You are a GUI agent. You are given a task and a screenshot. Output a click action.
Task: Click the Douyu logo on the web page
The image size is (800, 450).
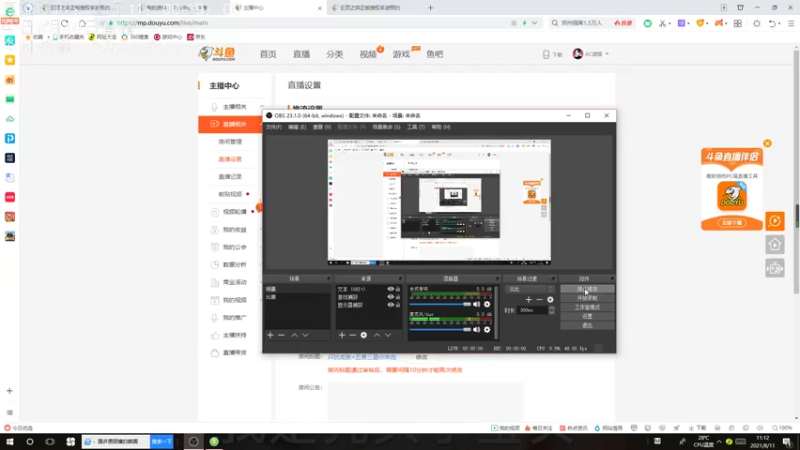click(217, 54)
